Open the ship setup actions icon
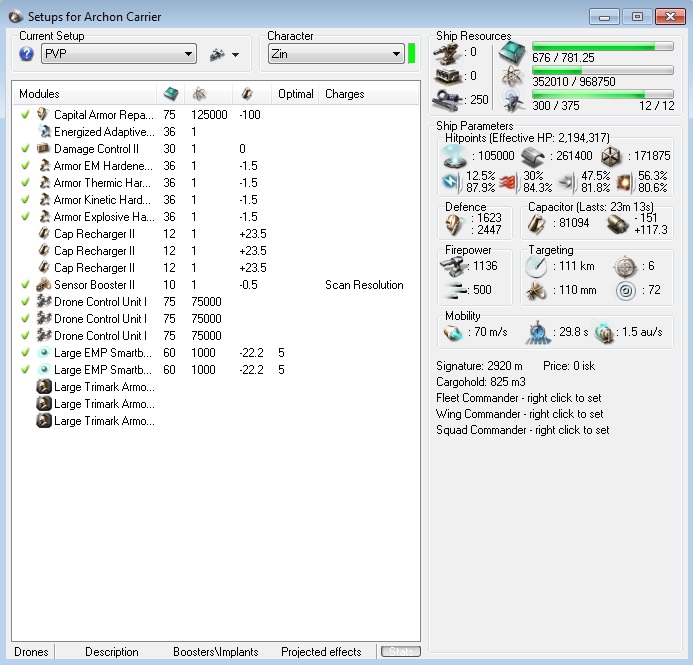The width and height of the screenshot is (693, 665). coord(217,54)
